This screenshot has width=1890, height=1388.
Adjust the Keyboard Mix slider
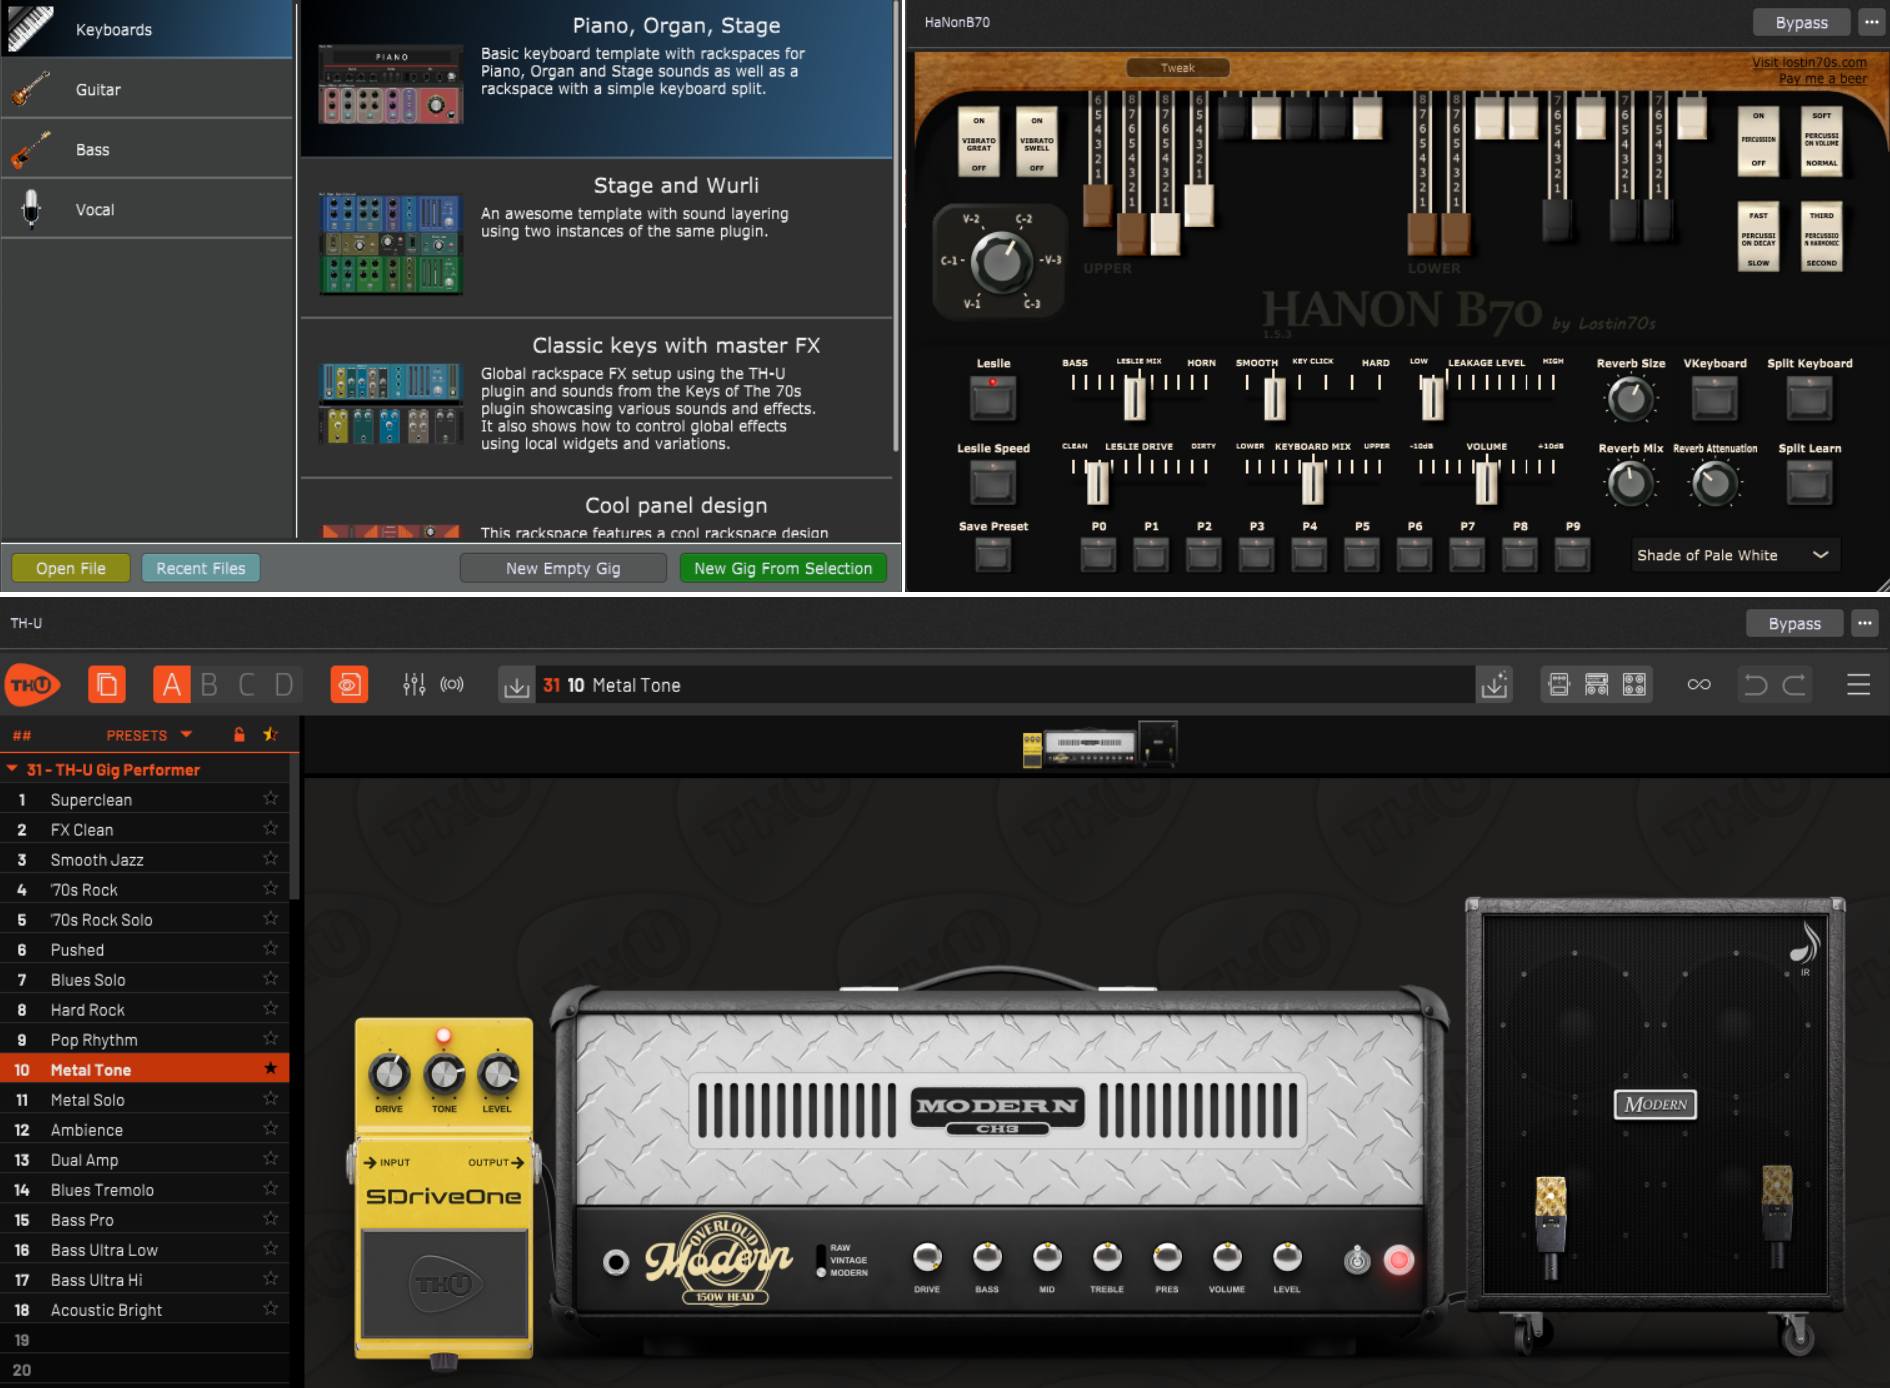click(x=1313, y=481)
